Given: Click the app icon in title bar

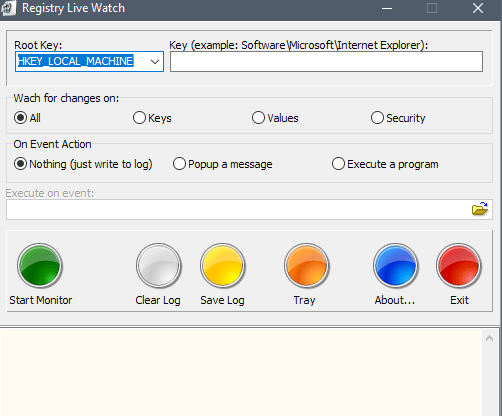Looking at the screenshot, I should (8, 8).
